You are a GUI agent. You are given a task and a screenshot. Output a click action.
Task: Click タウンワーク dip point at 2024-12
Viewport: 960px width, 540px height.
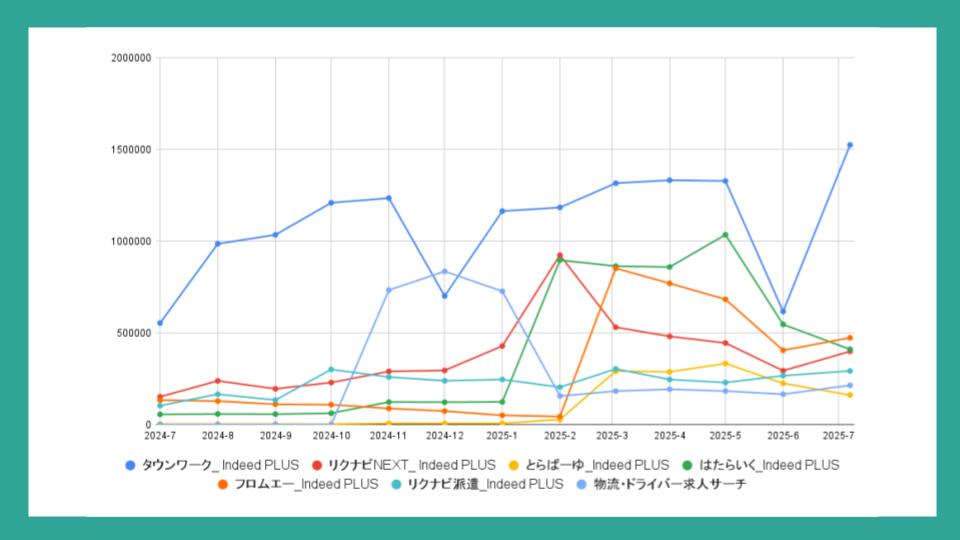click(444, 296)
